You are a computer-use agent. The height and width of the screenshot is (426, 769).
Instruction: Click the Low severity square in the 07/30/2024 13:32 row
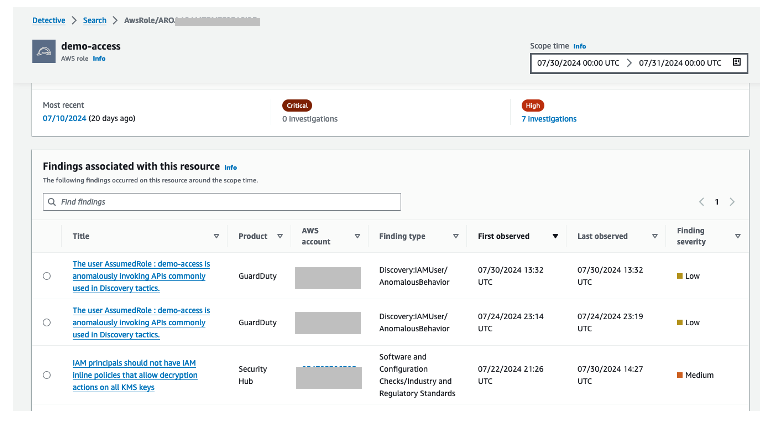[680, 276]
